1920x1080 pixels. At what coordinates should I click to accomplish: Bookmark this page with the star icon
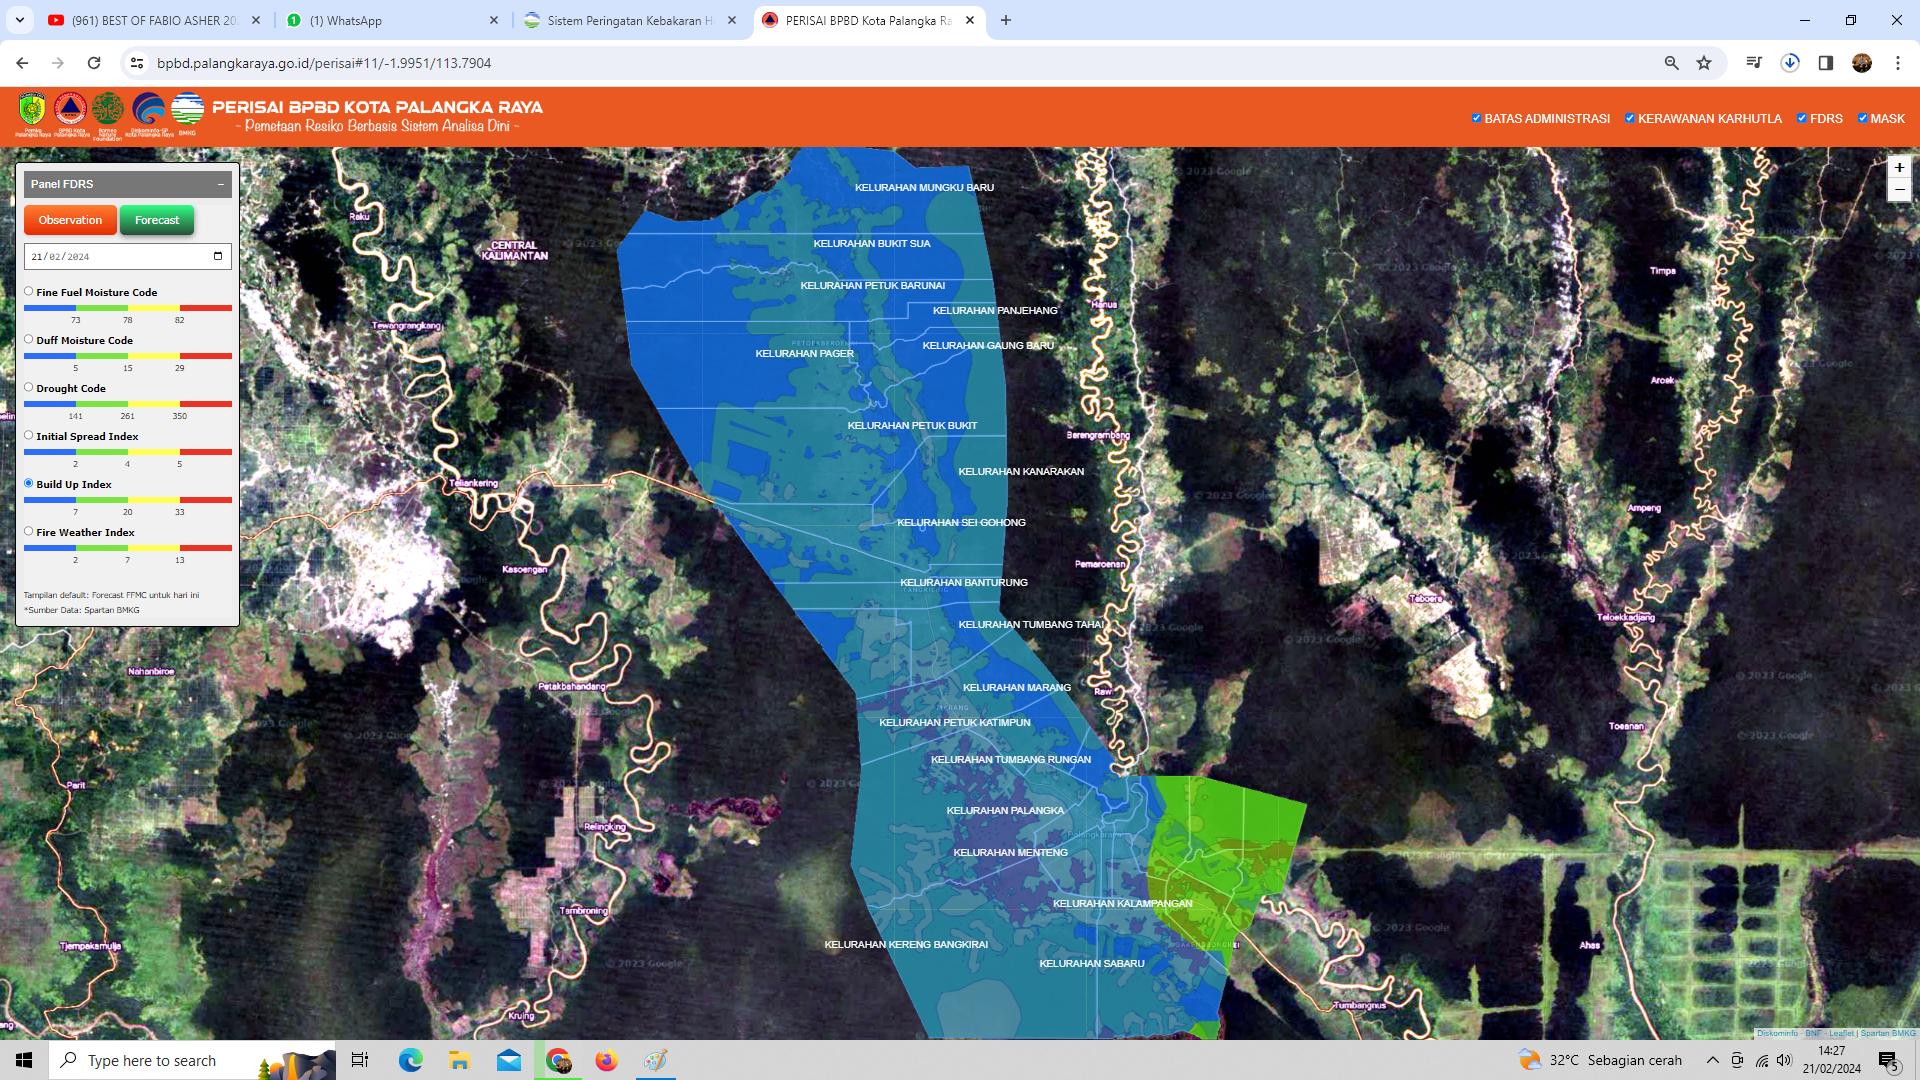click(1704, 63)
